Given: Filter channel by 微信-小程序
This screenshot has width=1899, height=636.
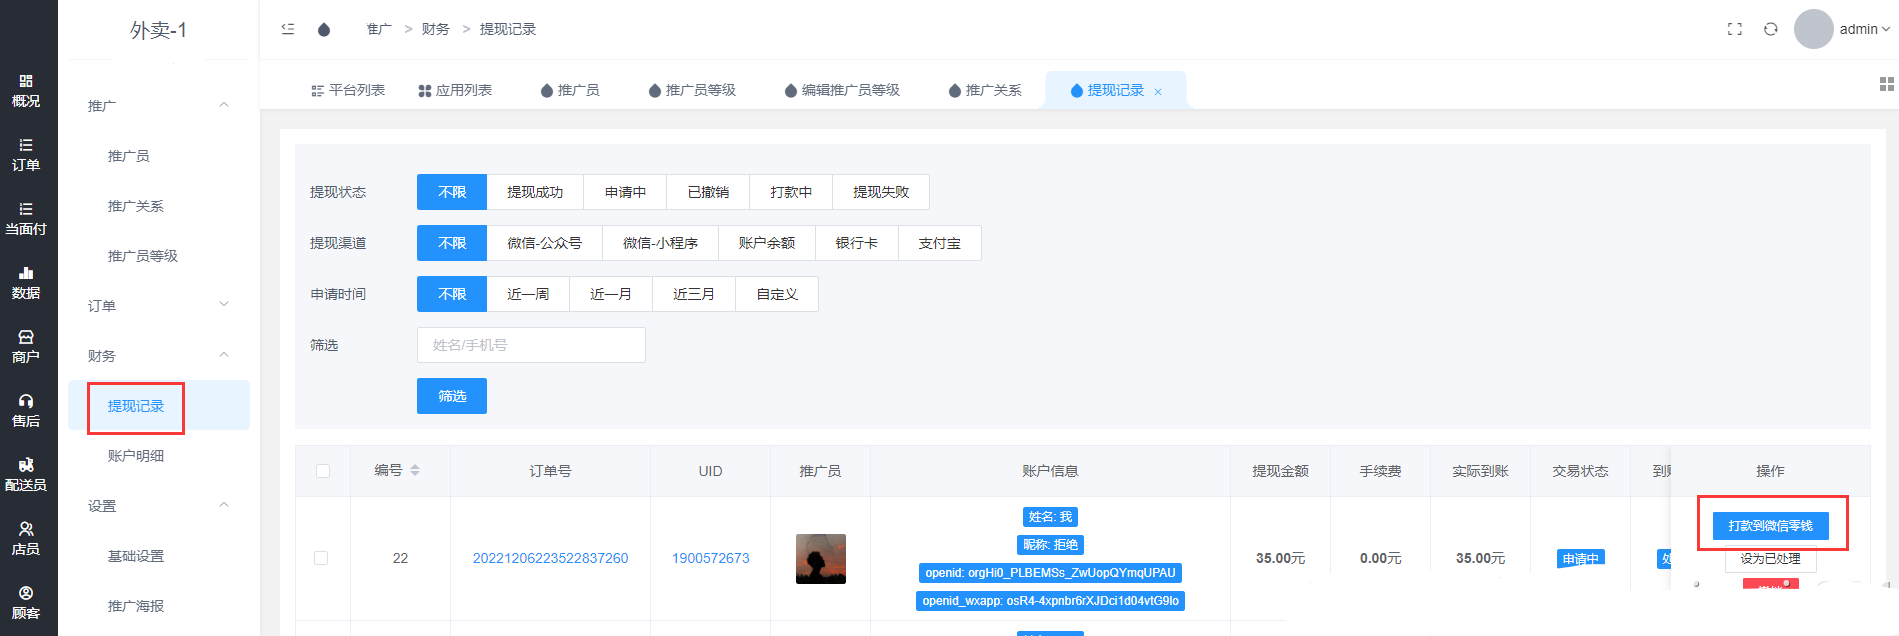Looking at the screenshot, I should coord(660,243).
